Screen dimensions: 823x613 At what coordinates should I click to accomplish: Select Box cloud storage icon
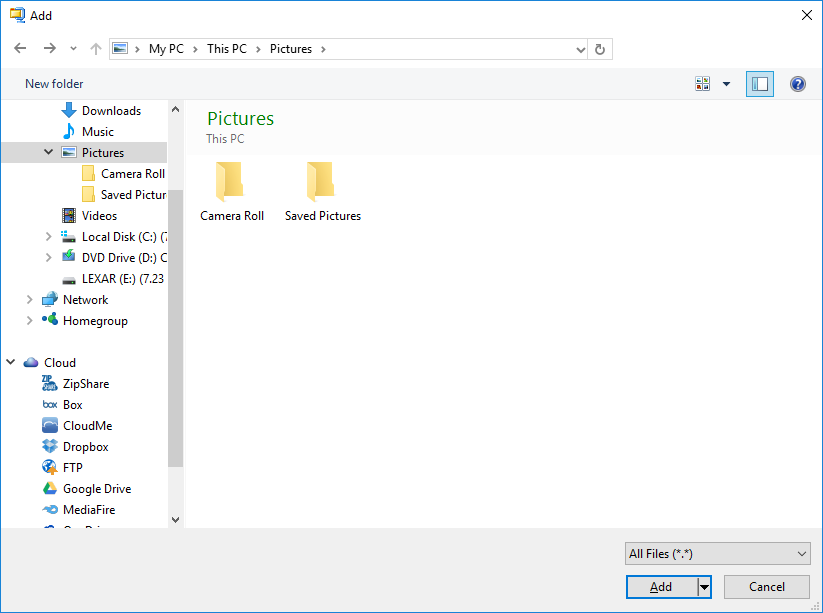click(50, 405)
